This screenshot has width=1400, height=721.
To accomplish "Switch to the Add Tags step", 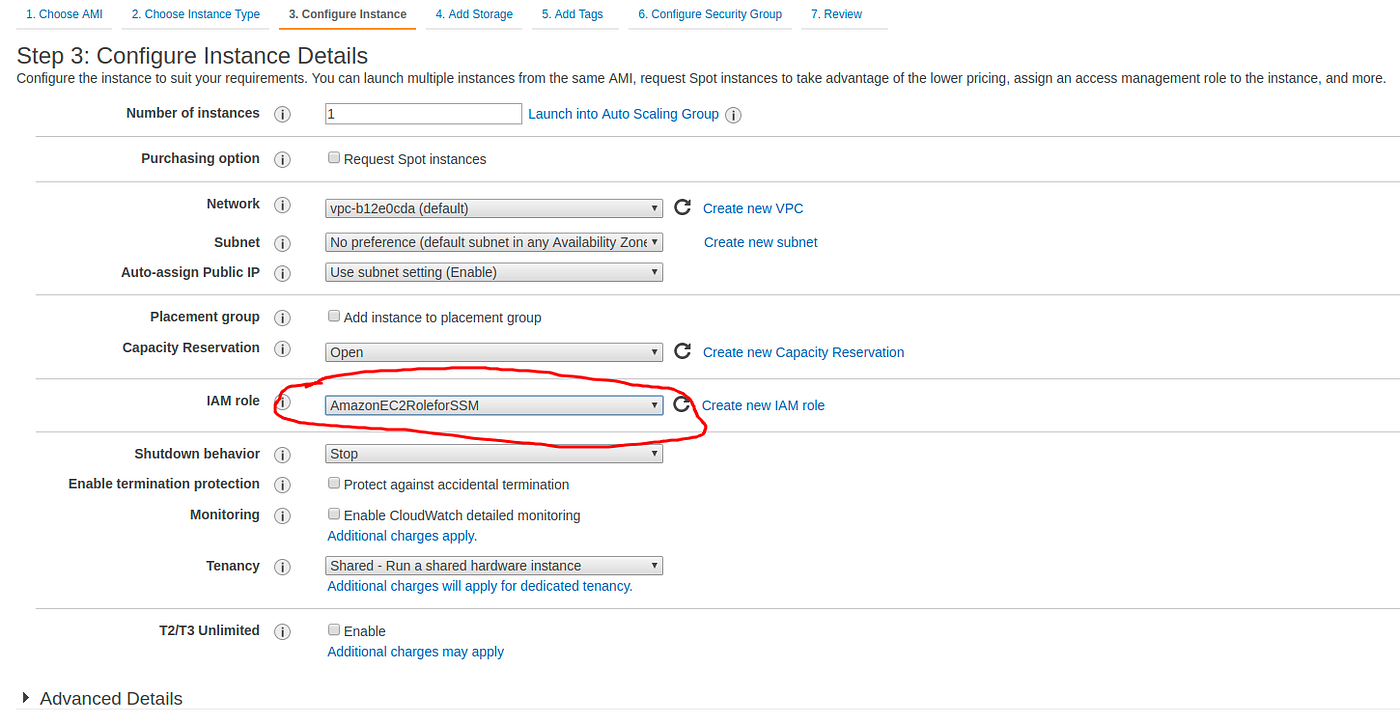I will pos(574,13).
